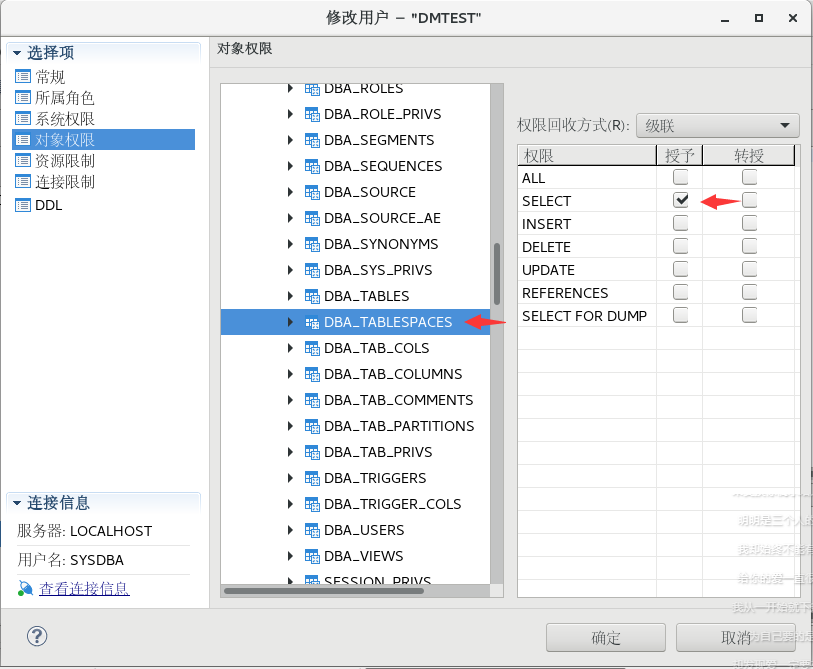Check the ALL grant (授予) checkbox
This screenshot has height=669, width=813.
680,177
